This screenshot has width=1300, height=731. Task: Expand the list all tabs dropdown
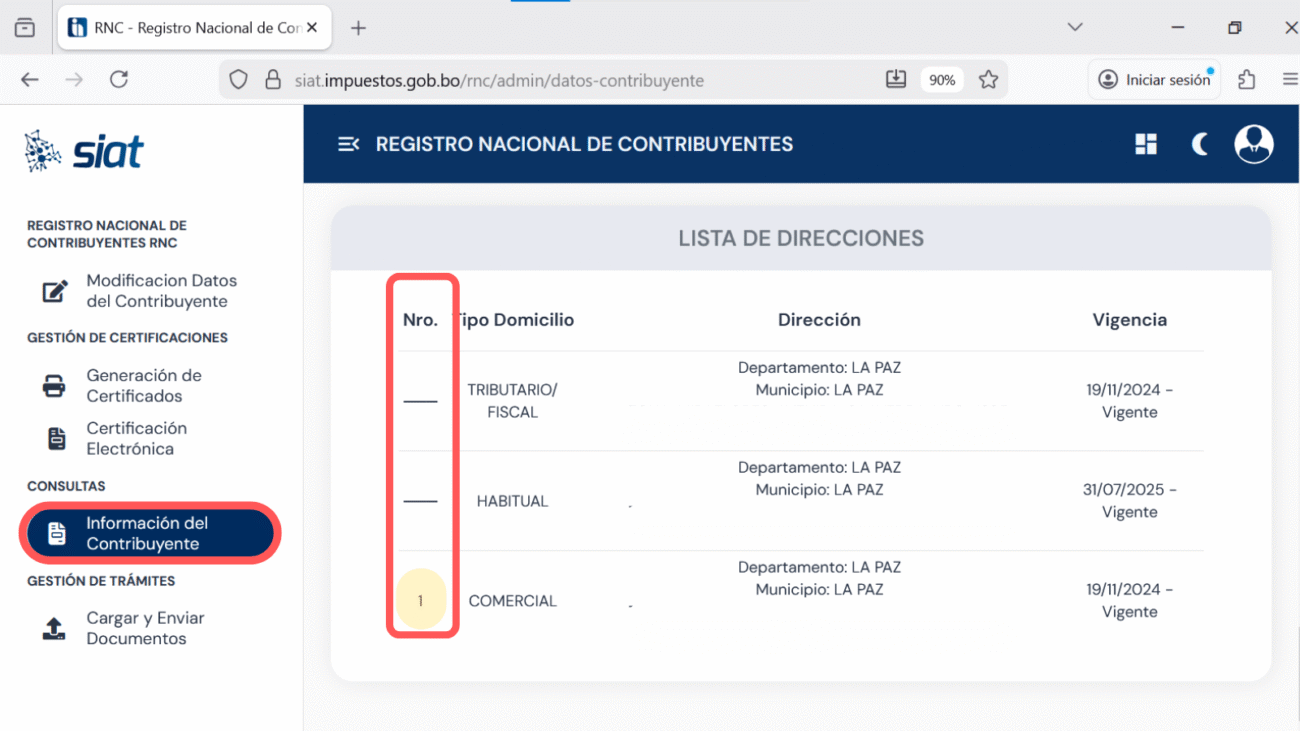point(1075,27)
